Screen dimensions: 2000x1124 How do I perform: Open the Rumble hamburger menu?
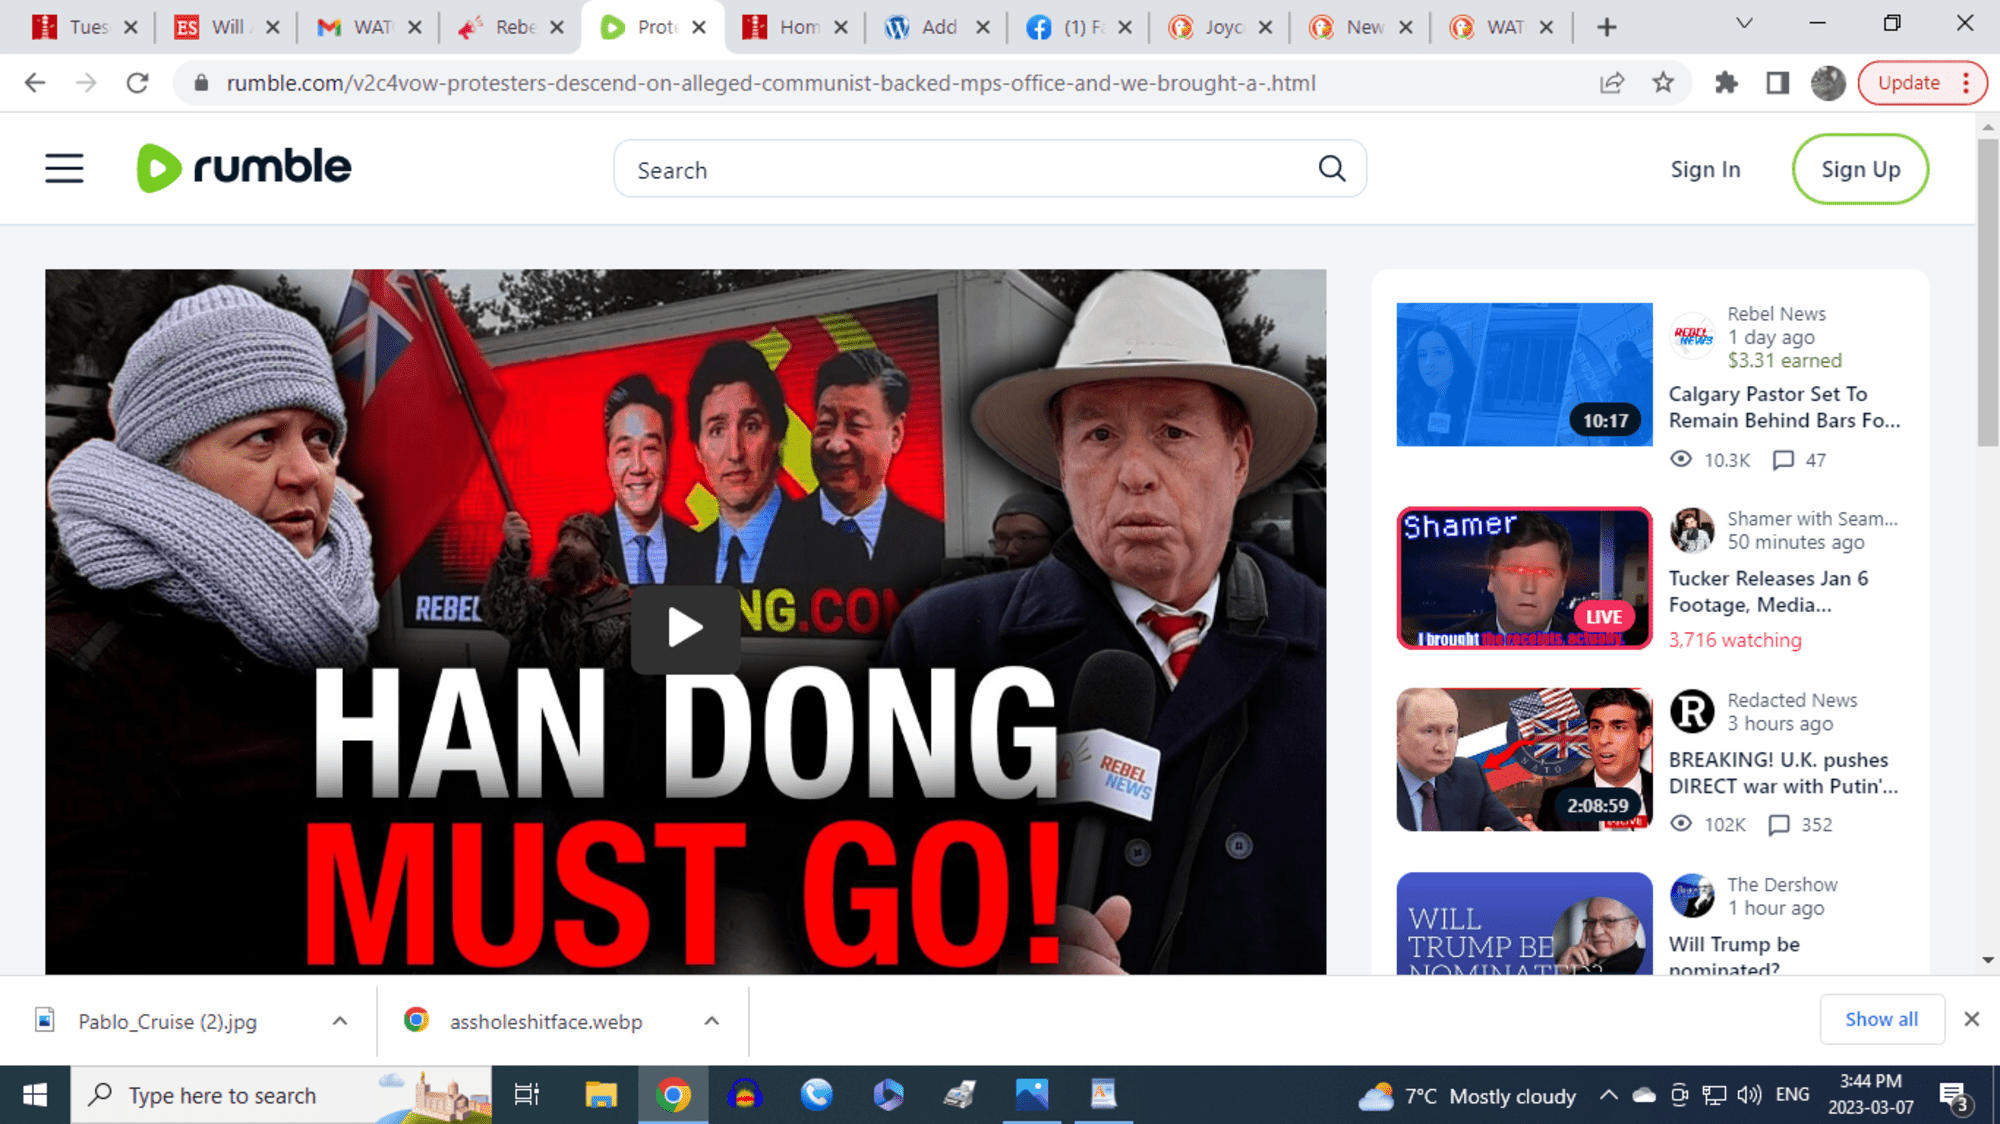click(x=64, y=168)
